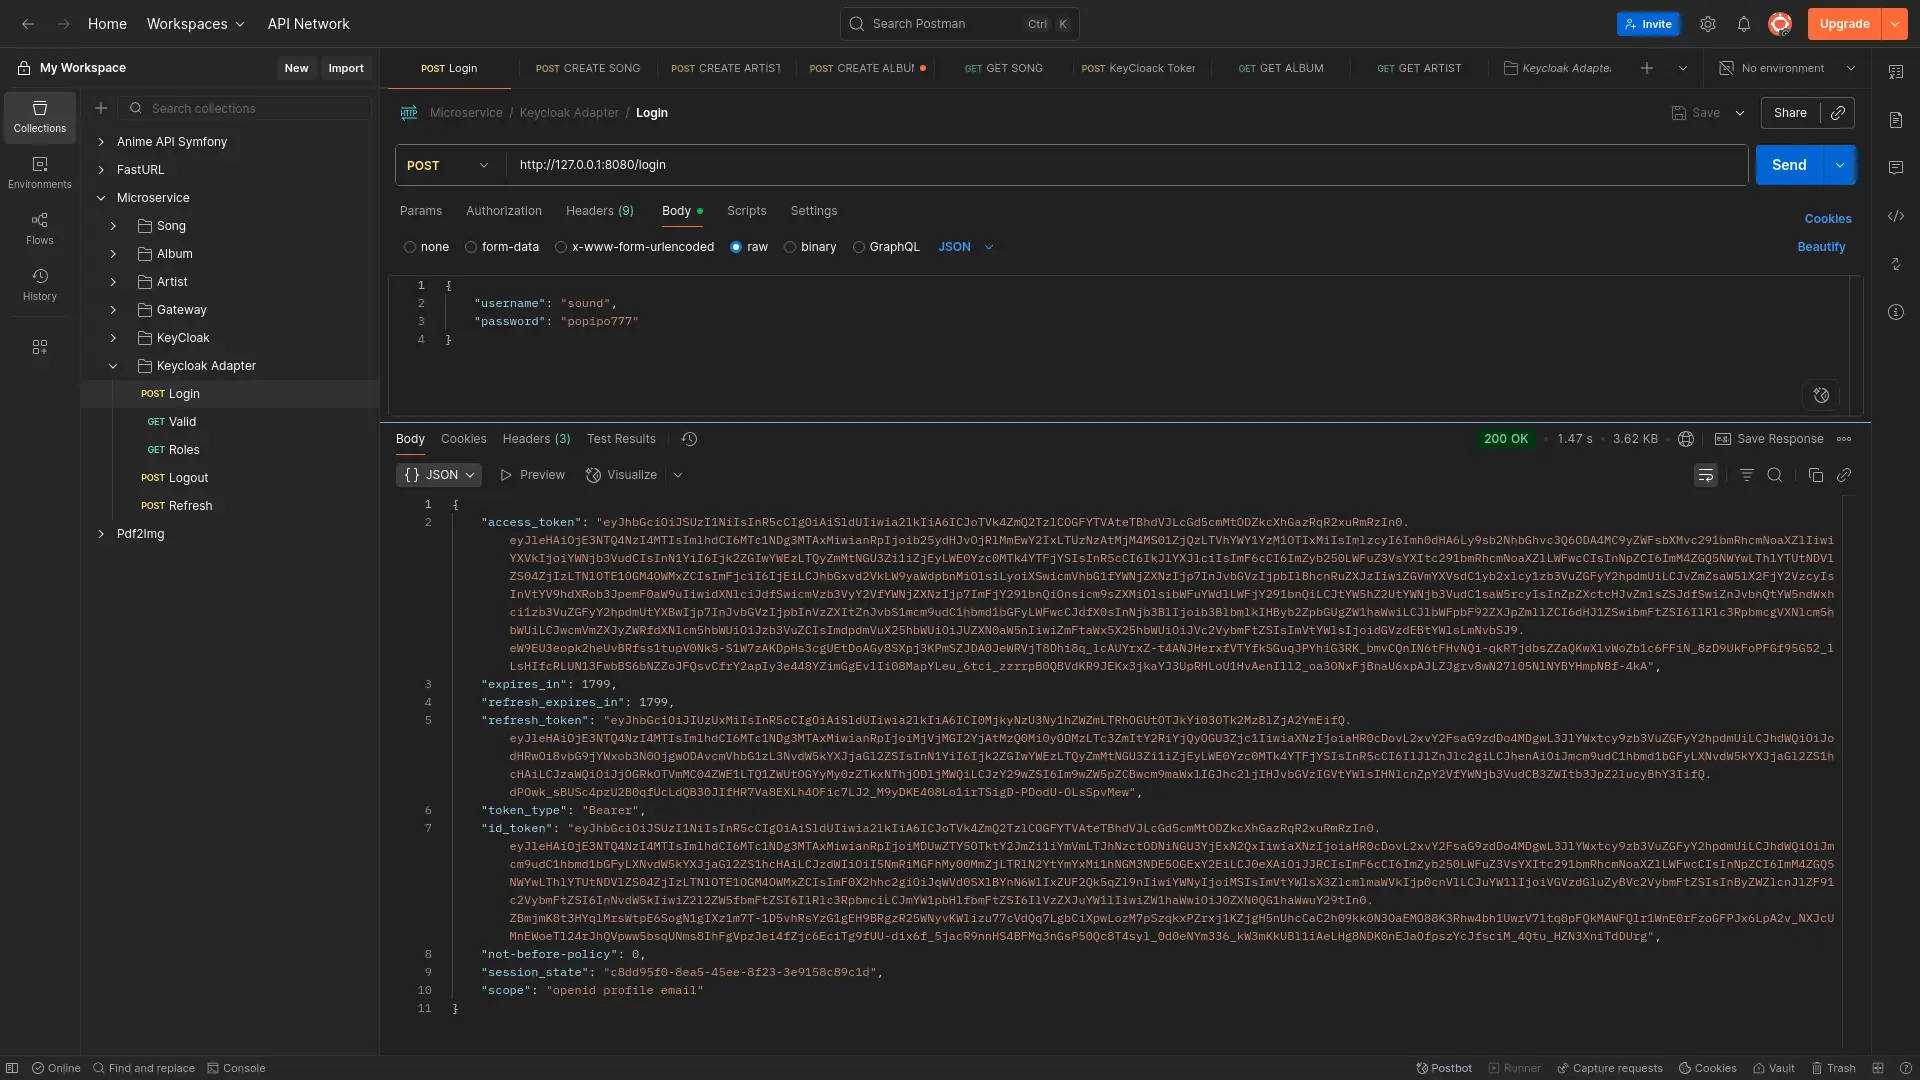This screenshot has height=1080, width=1920.
Task: Click the Search collections field
Action: (x=245, y=108)
